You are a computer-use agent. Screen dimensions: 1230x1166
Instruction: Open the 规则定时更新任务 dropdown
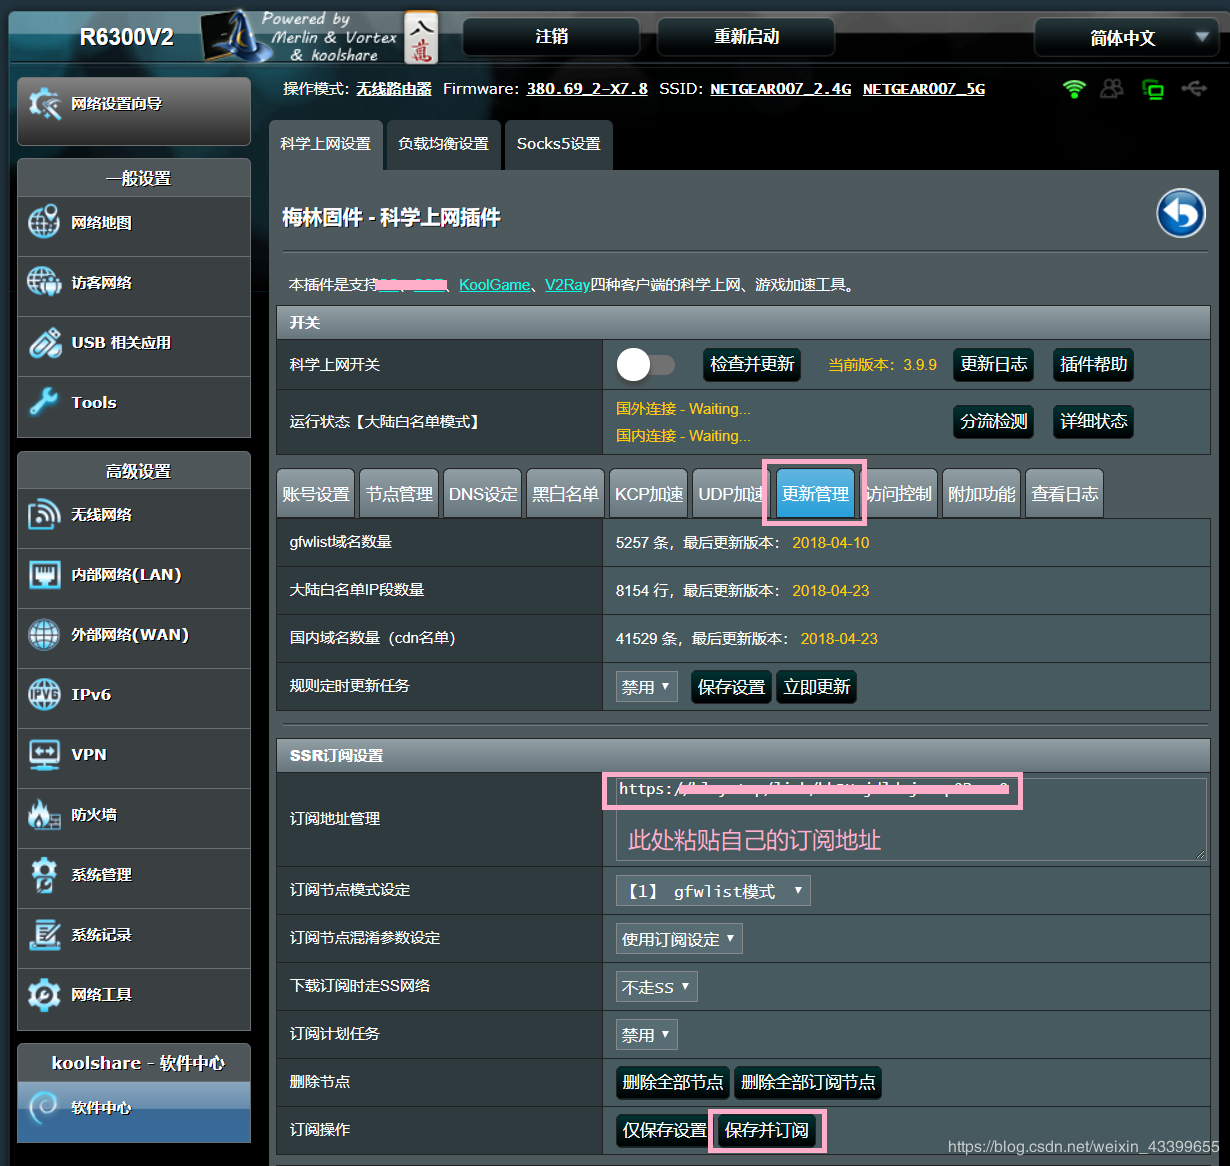pyautogui.click(x=646, y=686)
